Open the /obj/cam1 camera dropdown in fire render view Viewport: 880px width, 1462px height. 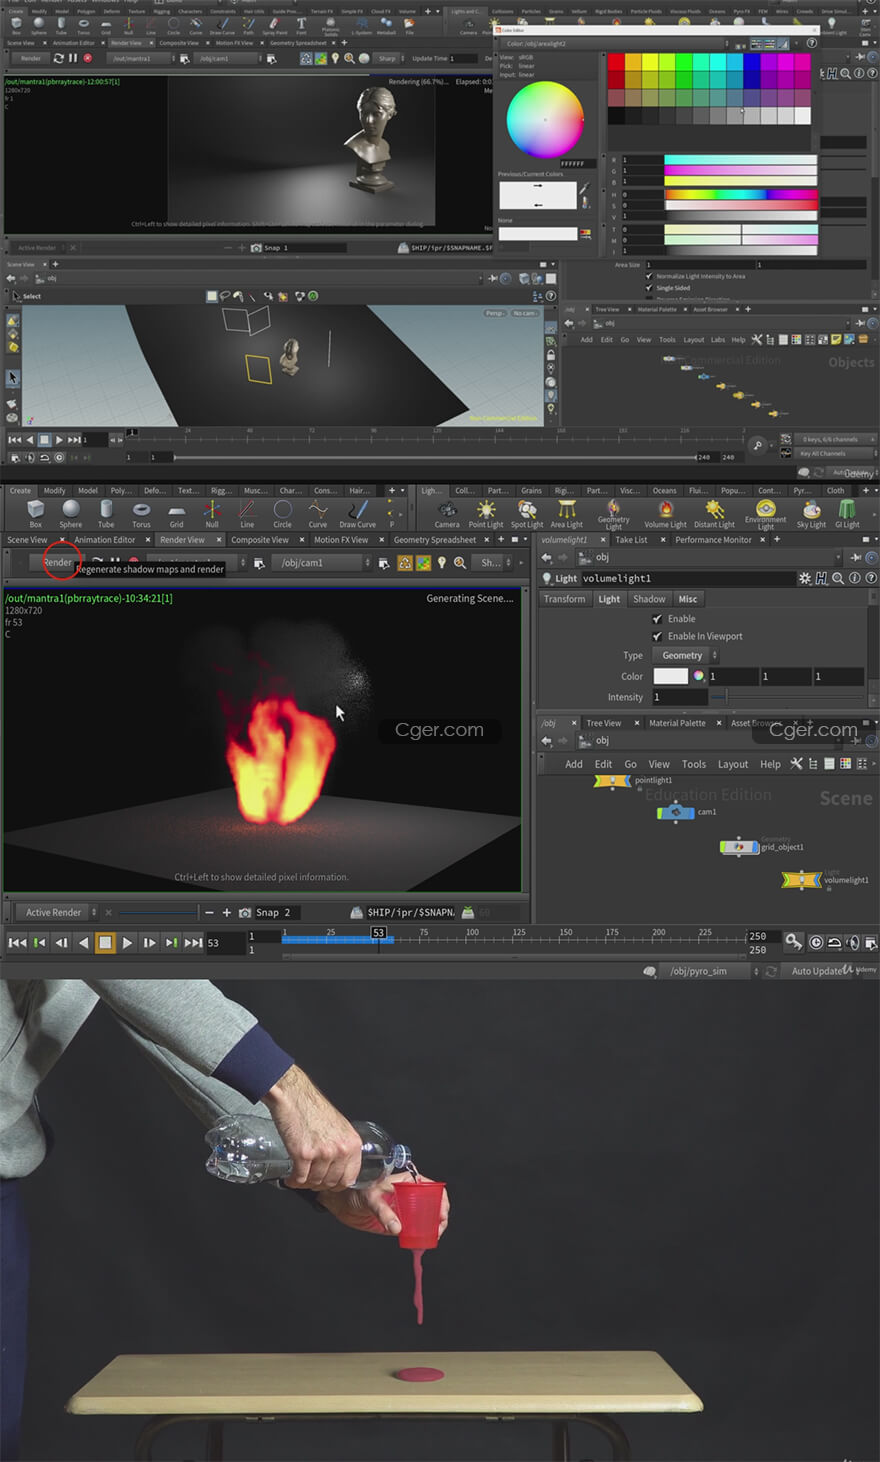tap(322, 563)
